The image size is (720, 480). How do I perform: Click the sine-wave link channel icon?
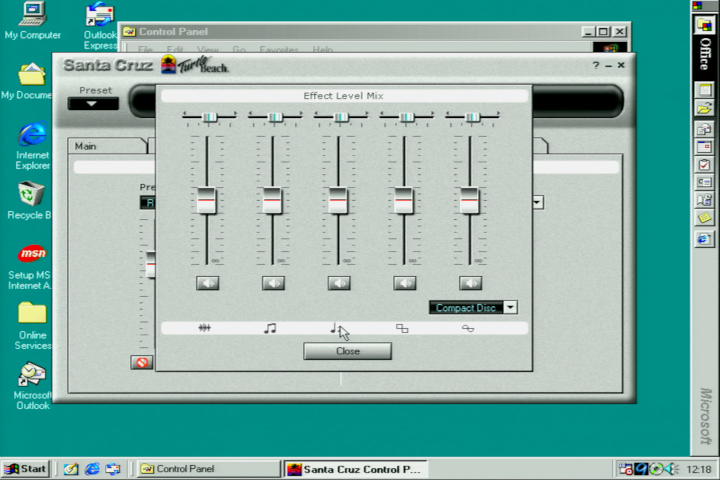[x=467, y=328]
